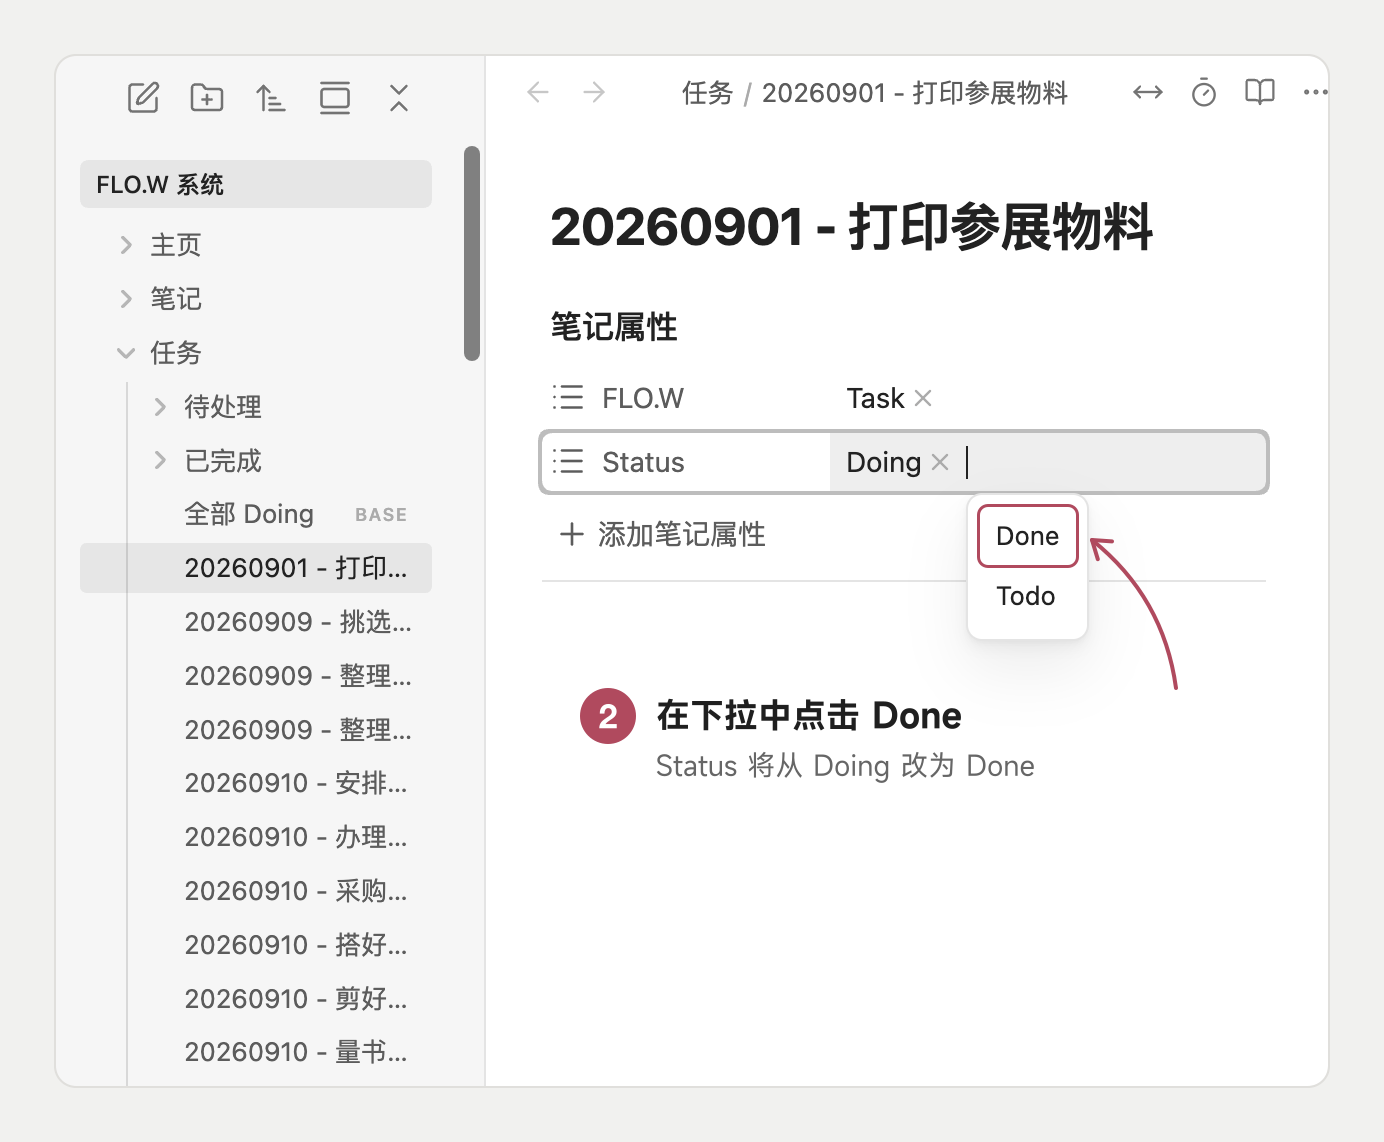Click 添加笔记属性 to add a property
The image size is (1384, 1142).
click(662, 534)
